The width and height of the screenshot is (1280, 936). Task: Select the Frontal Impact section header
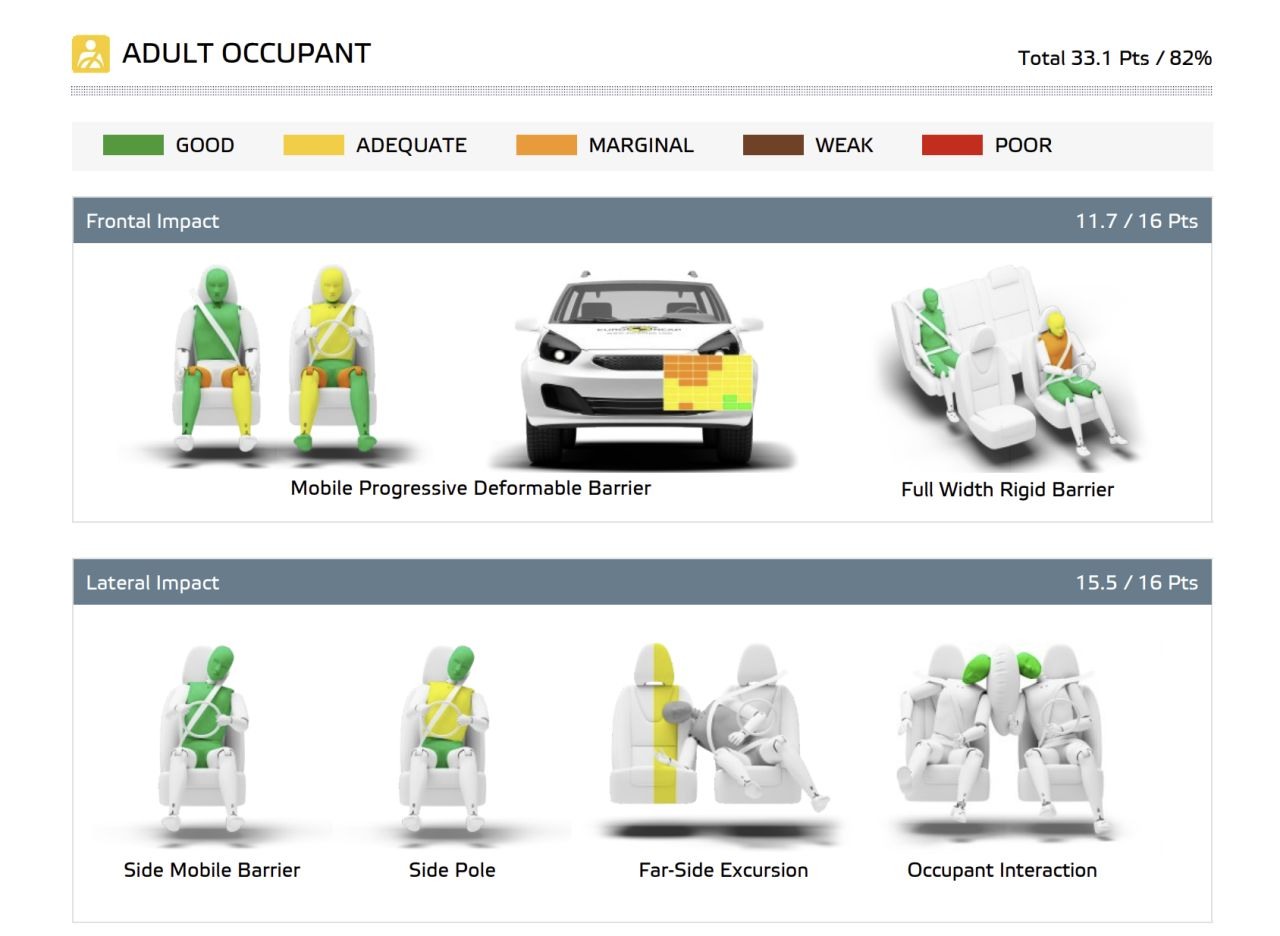coord(642,221)
